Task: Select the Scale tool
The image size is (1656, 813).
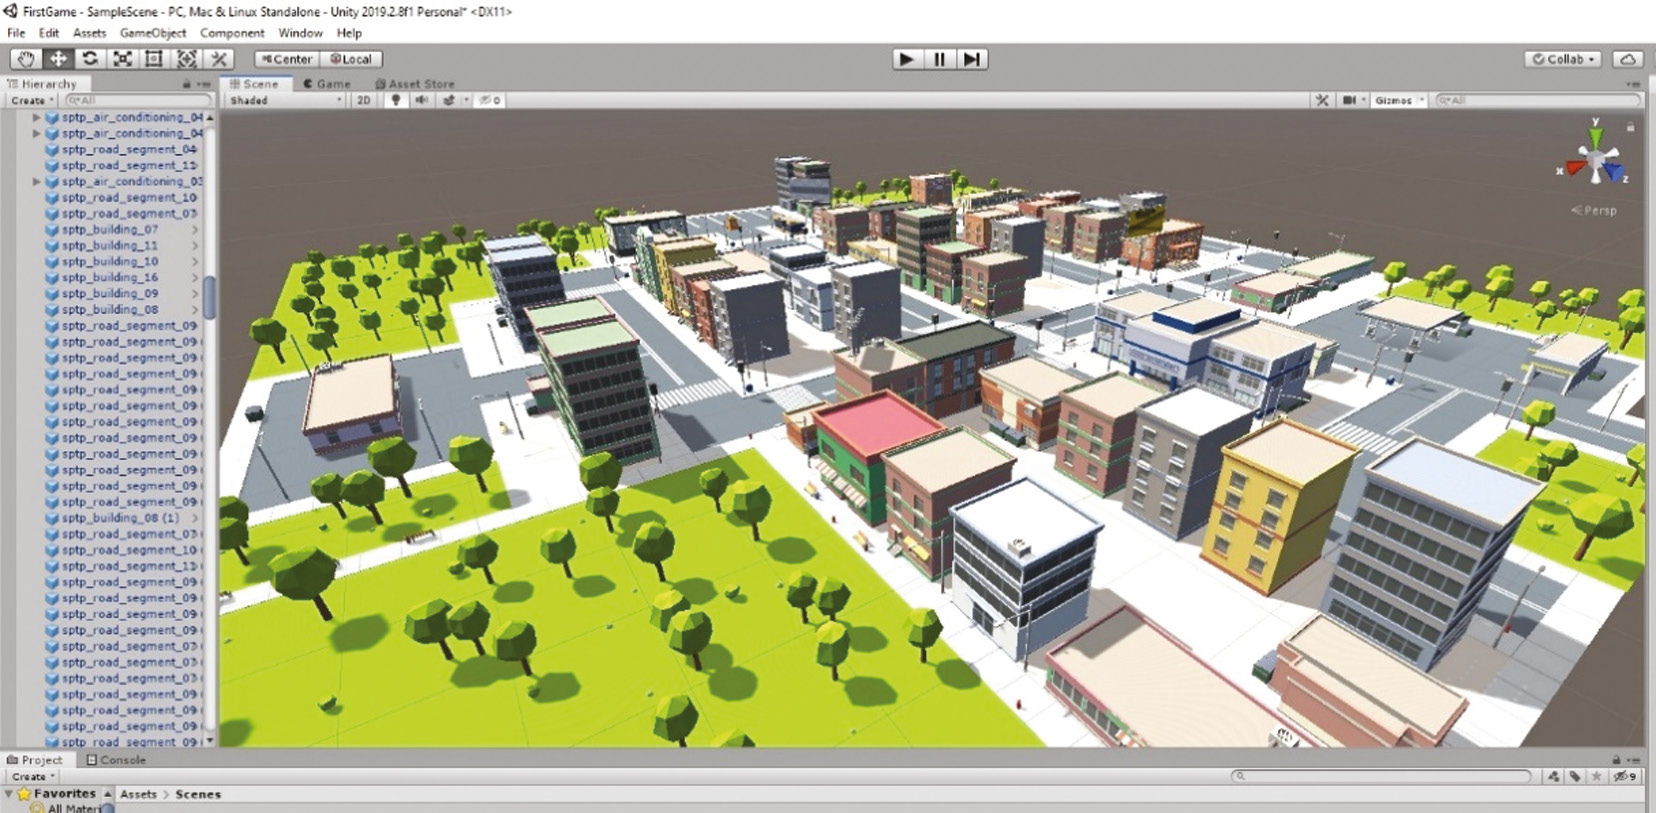Action: (x=122, y=59)
